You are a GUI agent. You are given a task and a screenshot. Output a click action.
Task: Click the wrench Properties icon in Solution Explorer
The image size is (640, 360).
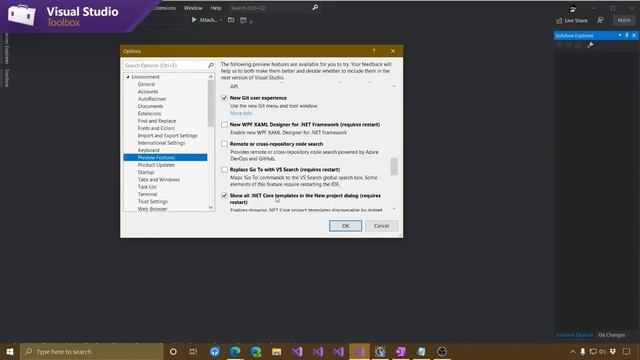(590, 45)
